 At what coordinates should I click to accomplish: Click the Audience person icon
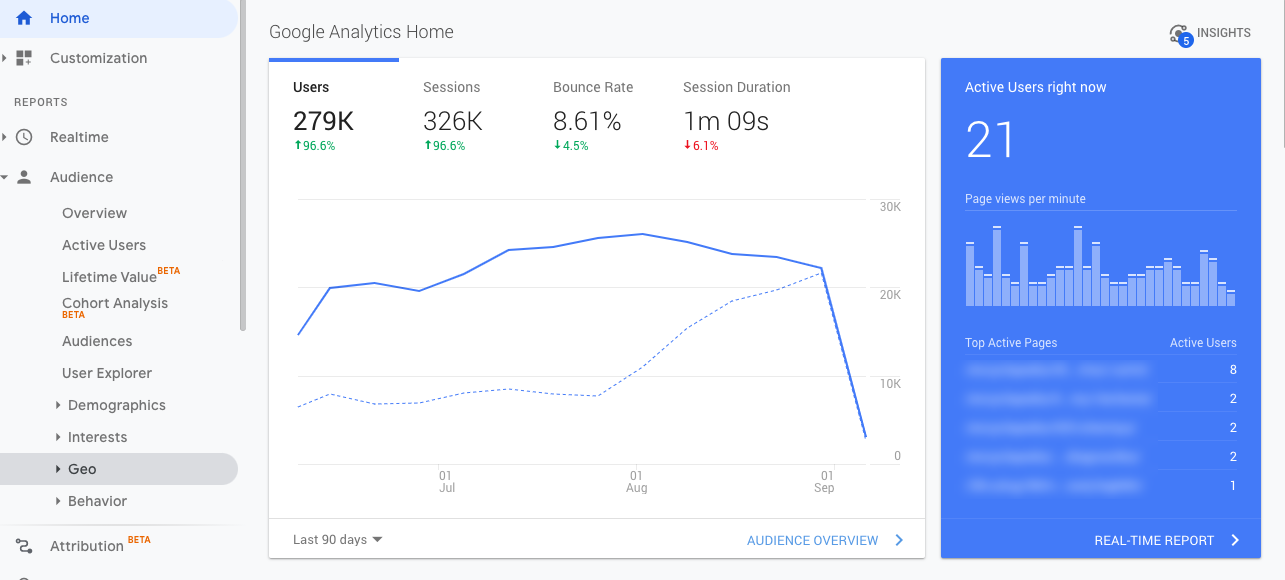tap(24, 177)
